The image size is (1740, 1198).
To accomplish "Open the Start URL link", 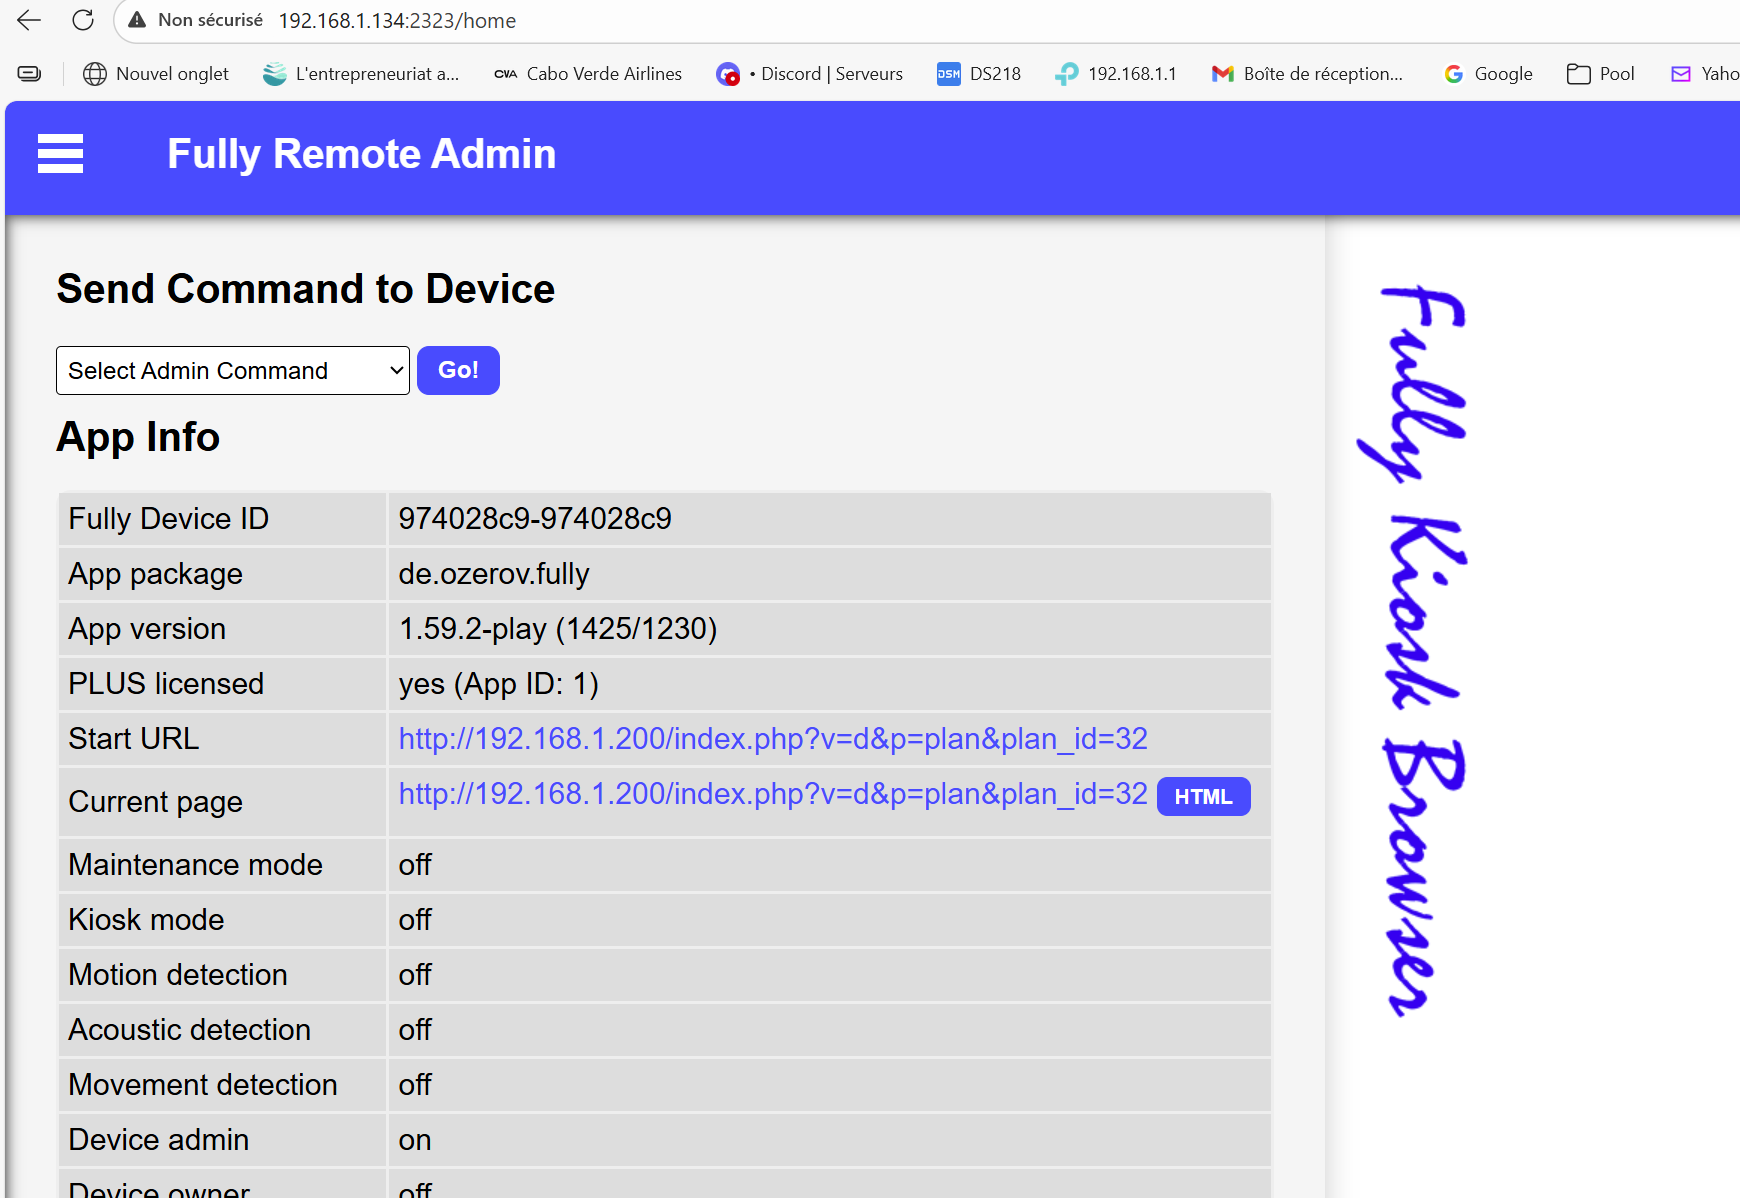I will 773,739.
